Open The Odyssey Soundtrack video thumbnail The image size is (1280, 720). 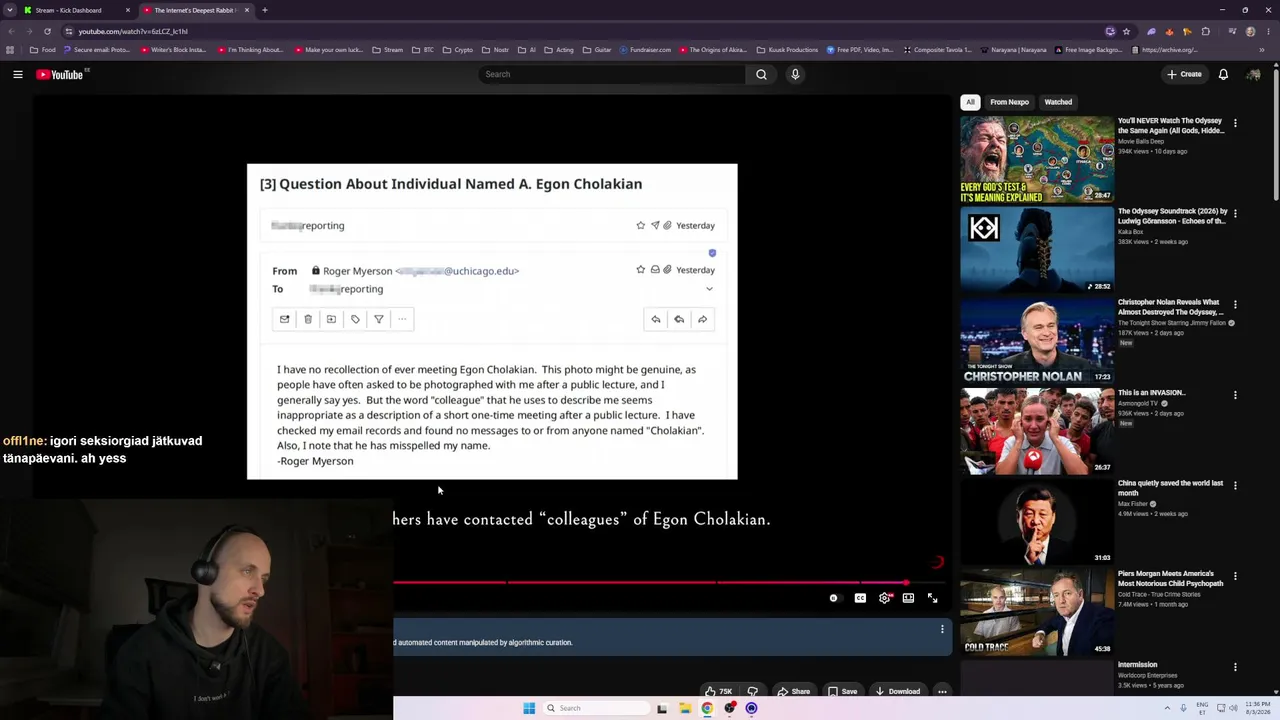click(x=1037, y=249)
